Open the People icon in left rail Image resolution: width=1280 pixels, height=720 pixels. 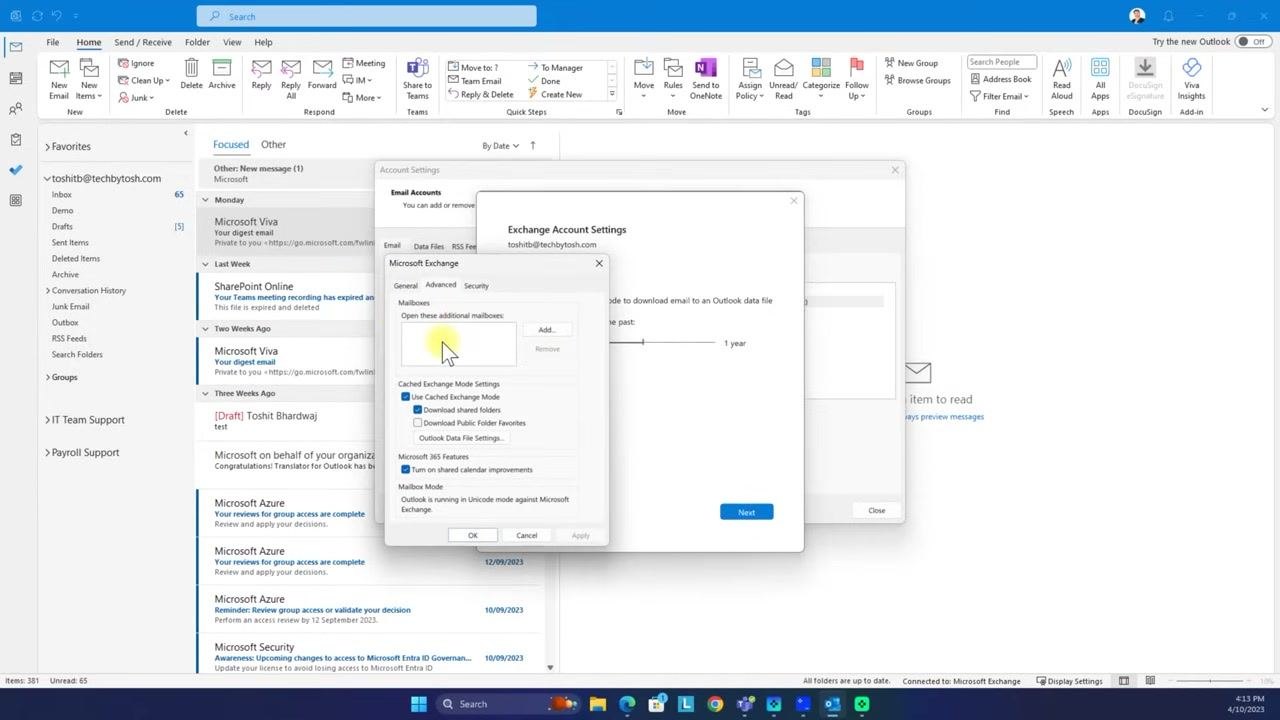(x=15, y=109)
